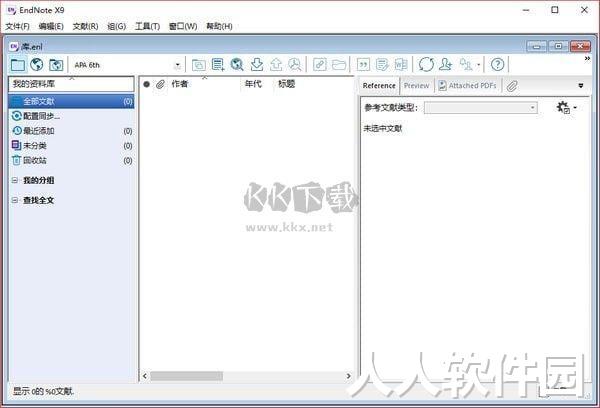Open the 工具(T) menu

[147, 26]
